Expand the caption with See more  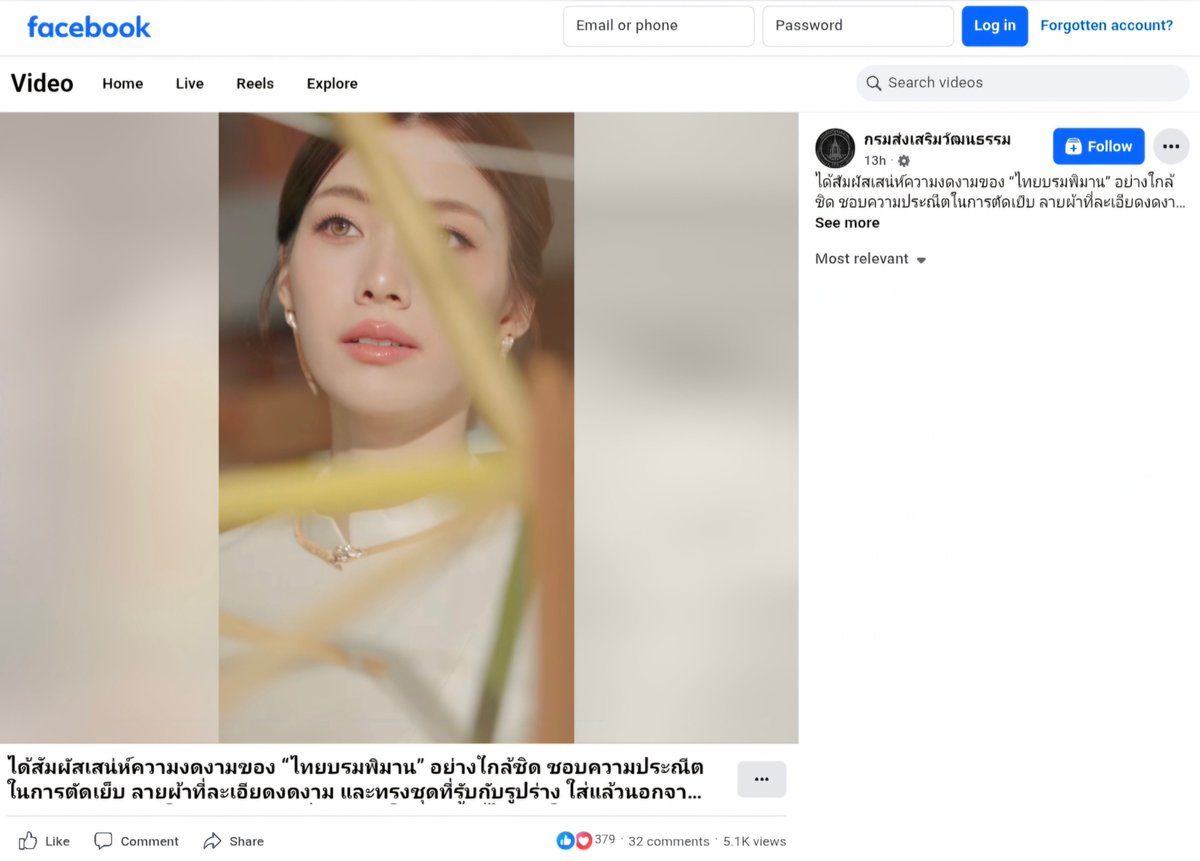(x=847, y=223)
